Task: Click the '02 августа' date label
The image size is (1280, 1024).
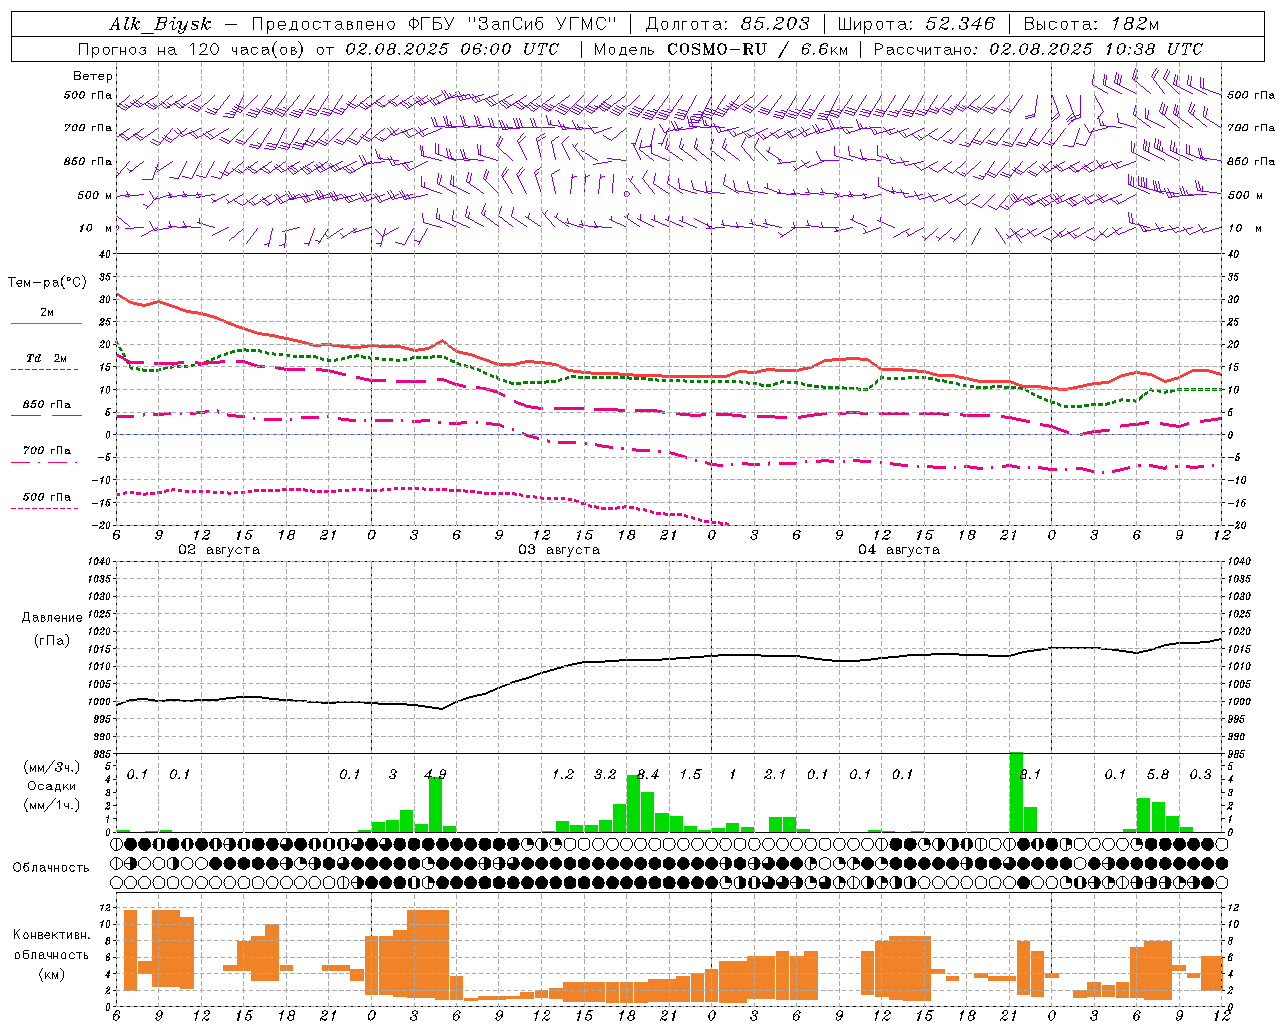Action: [x=219, y=550]
